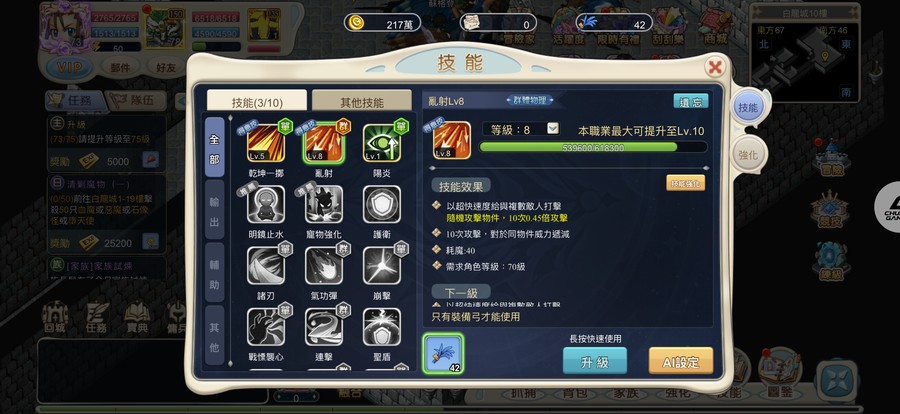Switch to the 其他技能 tab
The width and height of the screenshot is (900, 414).
(x=362, y=101)
